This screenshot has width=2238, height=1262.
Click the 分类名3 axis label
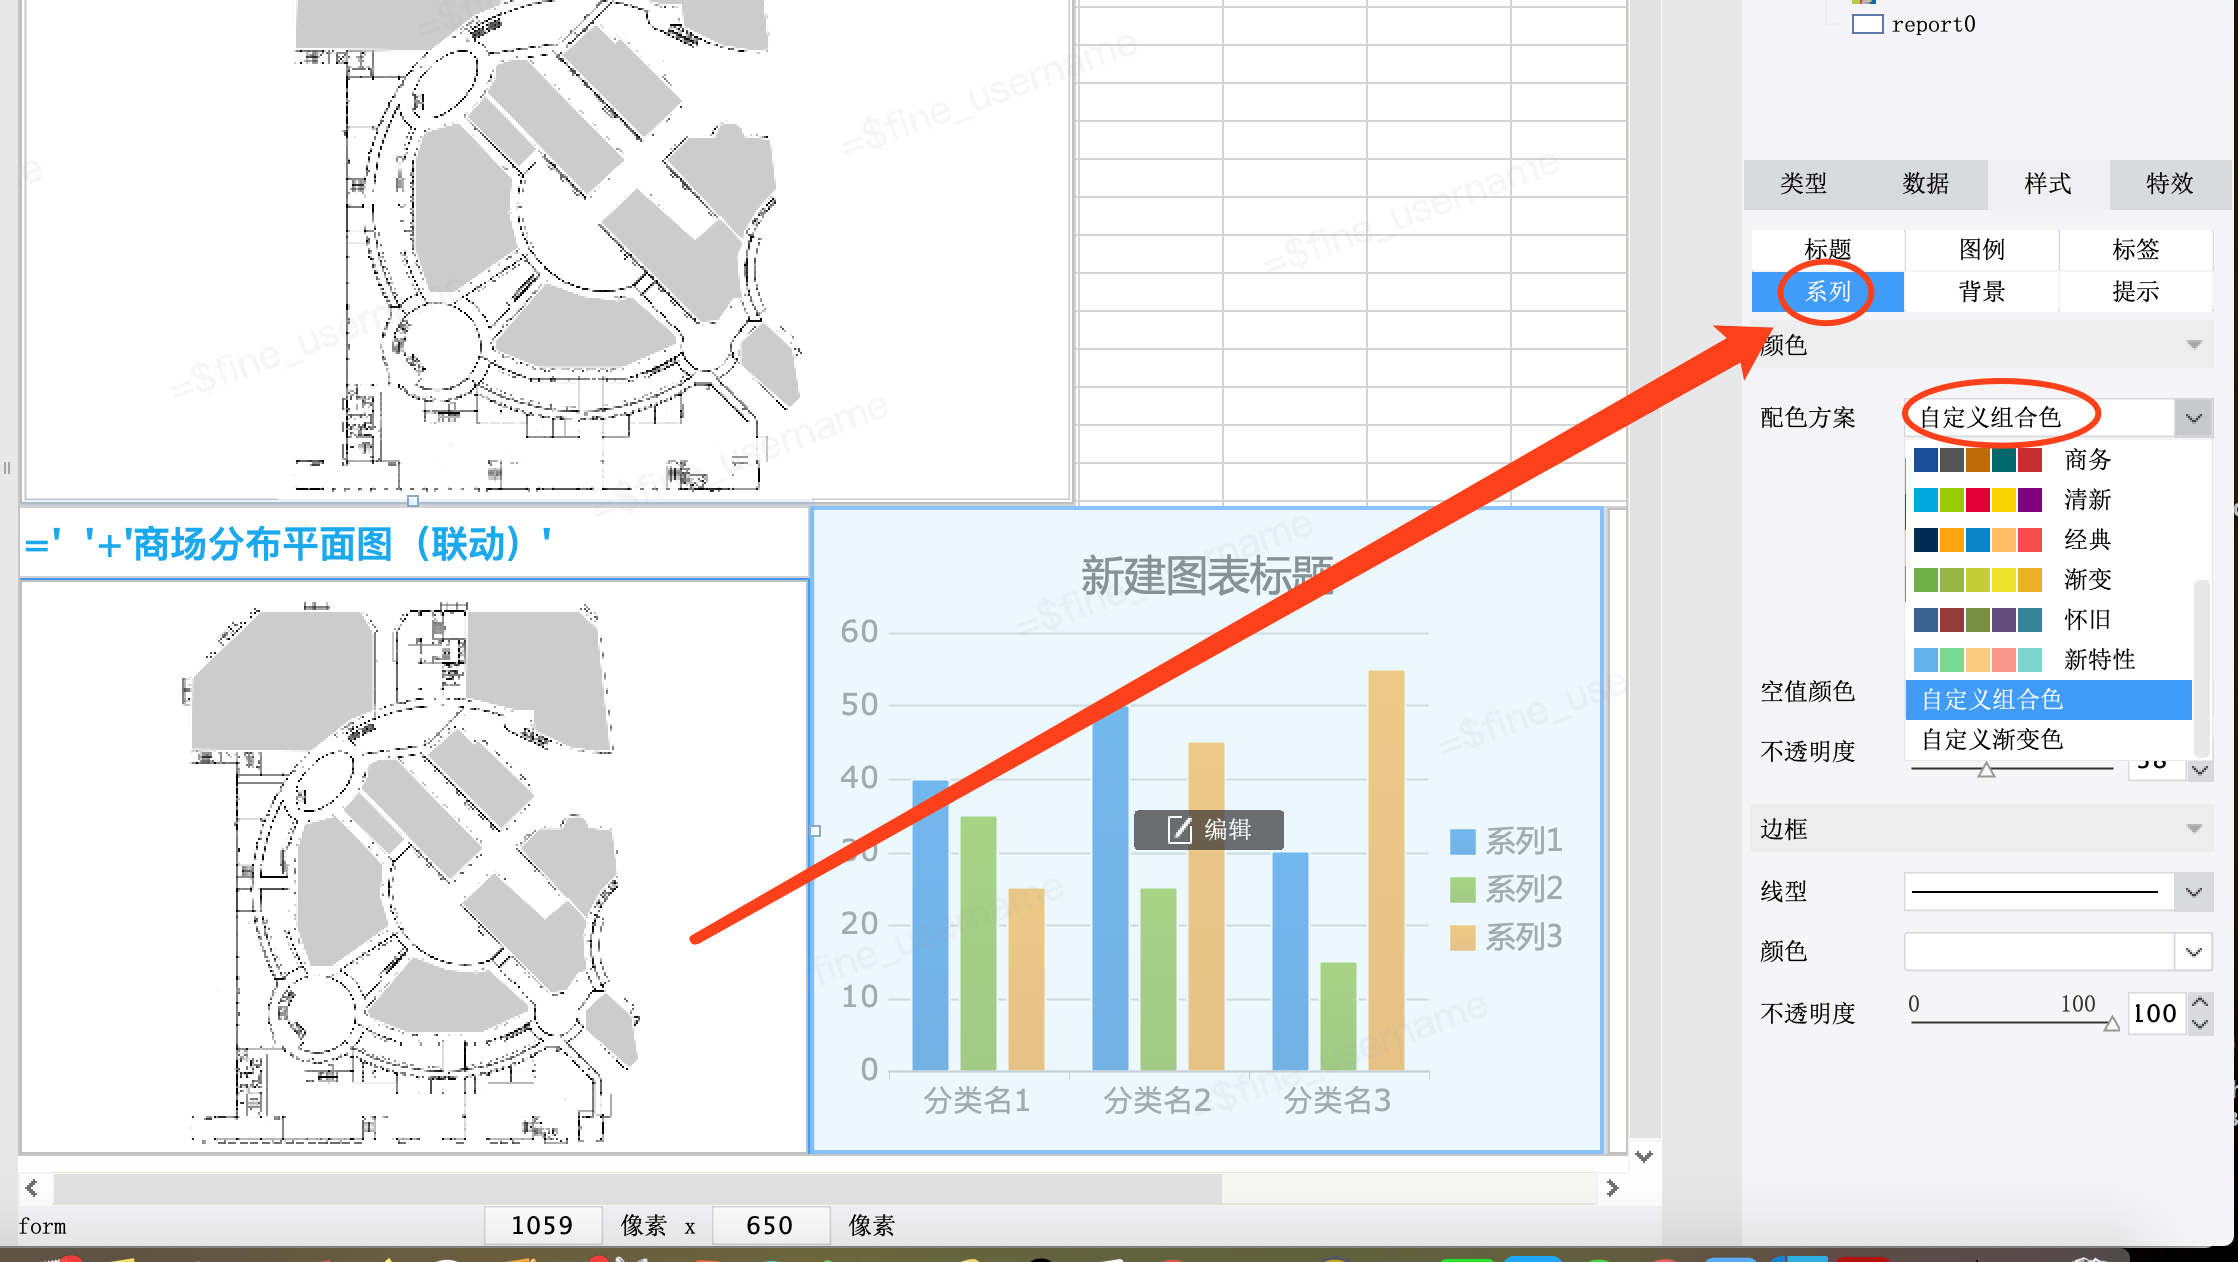pos(1337,1101)
